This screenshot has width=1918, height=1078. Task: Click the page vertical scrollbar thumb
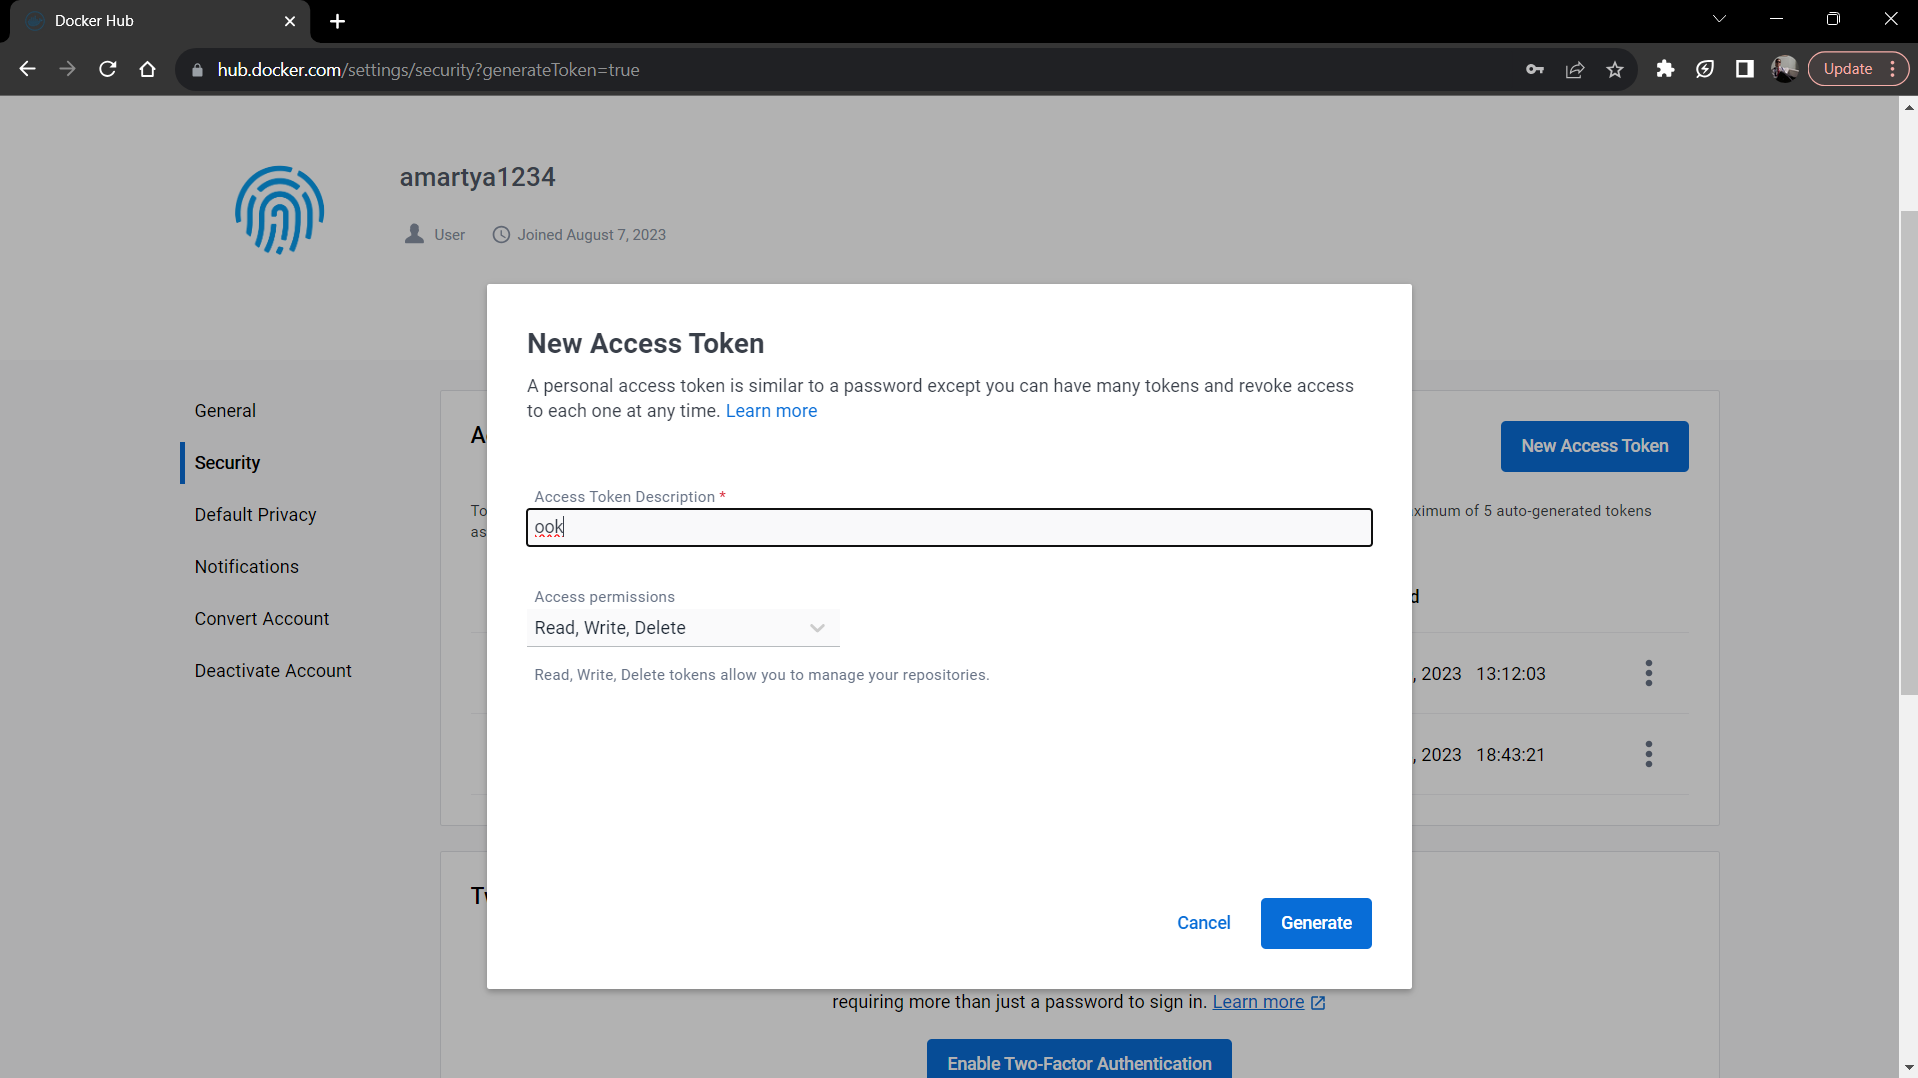coord(1908,452)
